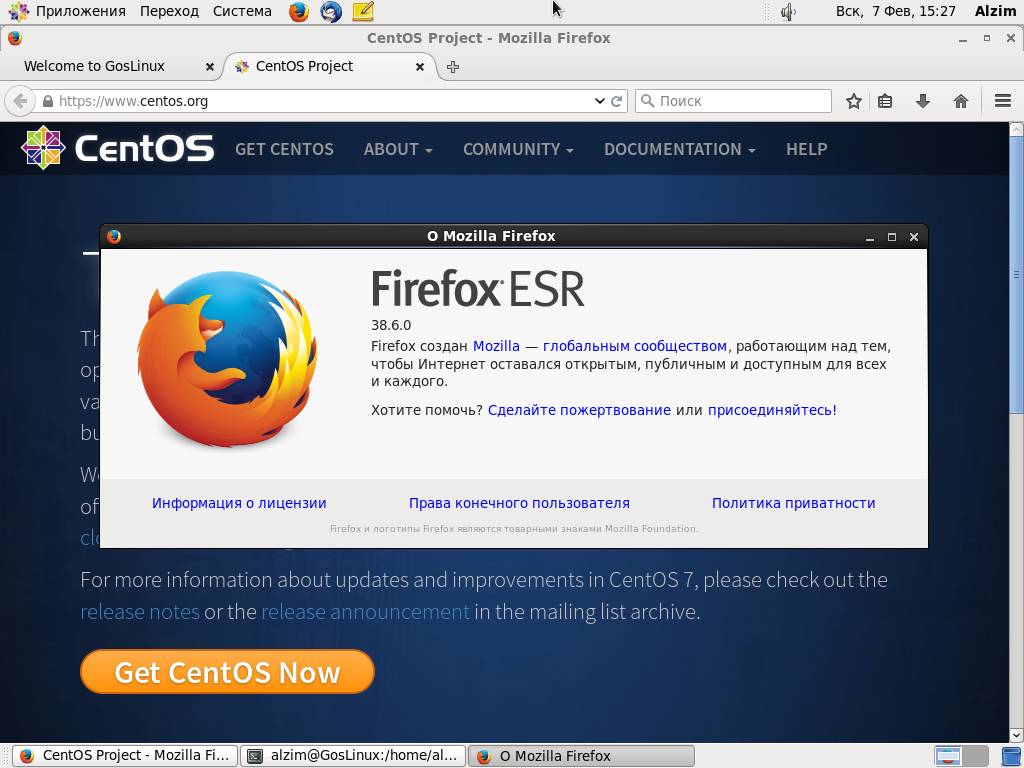Select О Mozilla Firefox taskbar button
This screenshot has height=768, width=1024.
click(581, 756)
